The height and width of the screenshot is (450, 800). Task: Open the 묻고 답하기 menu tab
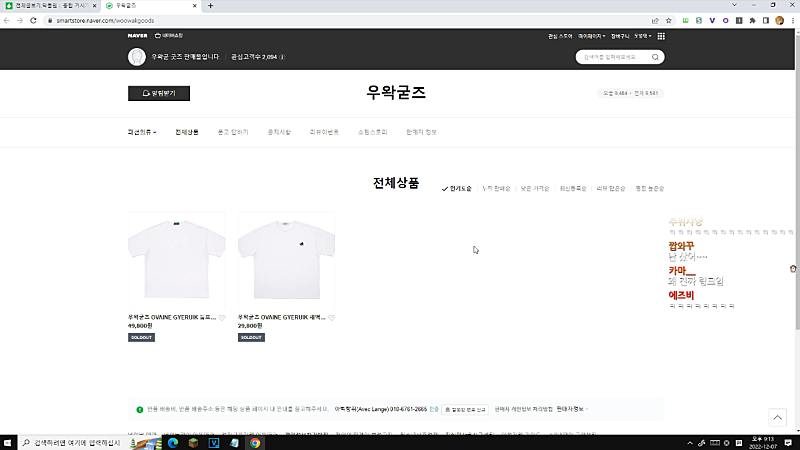pyautogui.click(x=233, y=132)
